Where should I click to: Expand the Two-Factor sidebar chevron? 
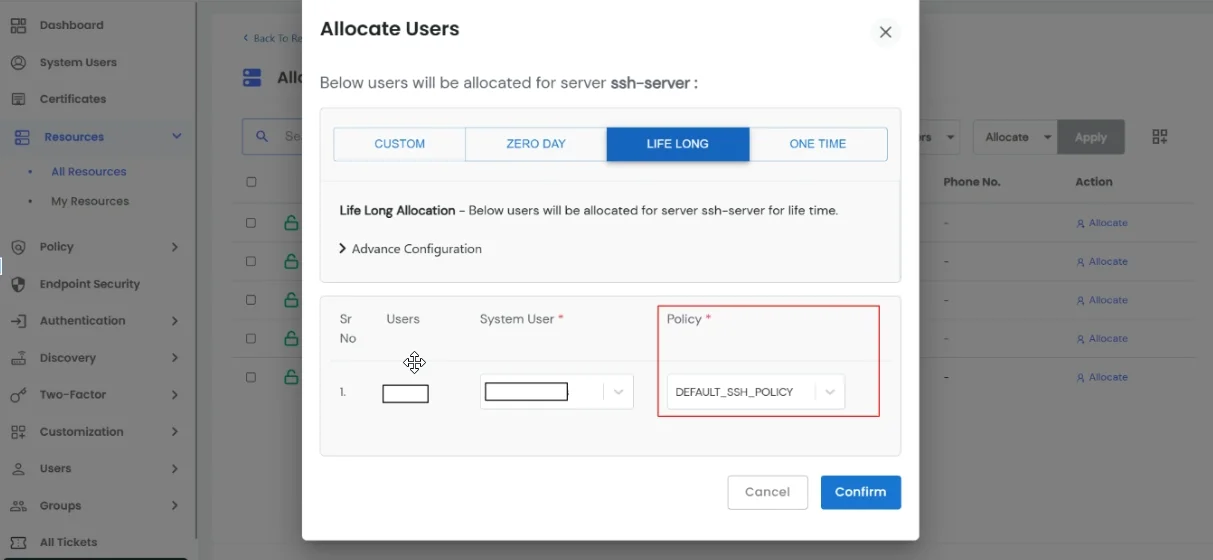[175, 395]
